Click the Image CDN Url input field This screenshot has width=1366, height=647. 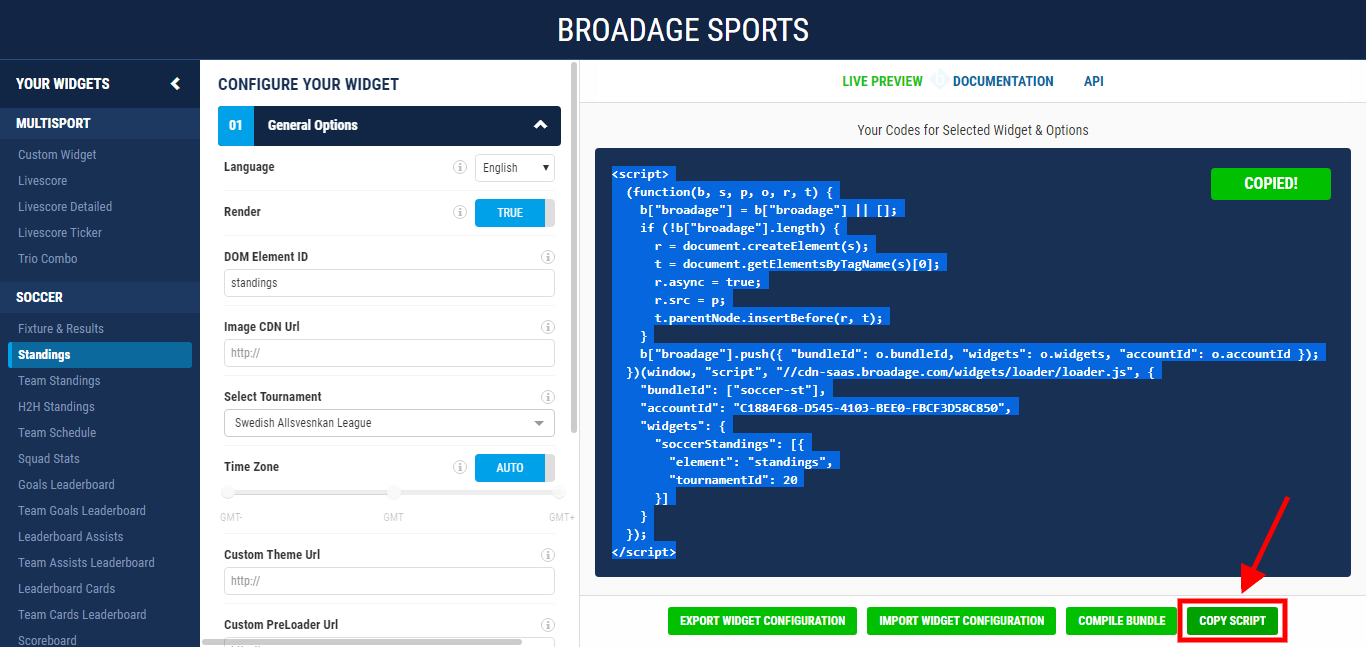pyautogui.click(x=389, y=353)
